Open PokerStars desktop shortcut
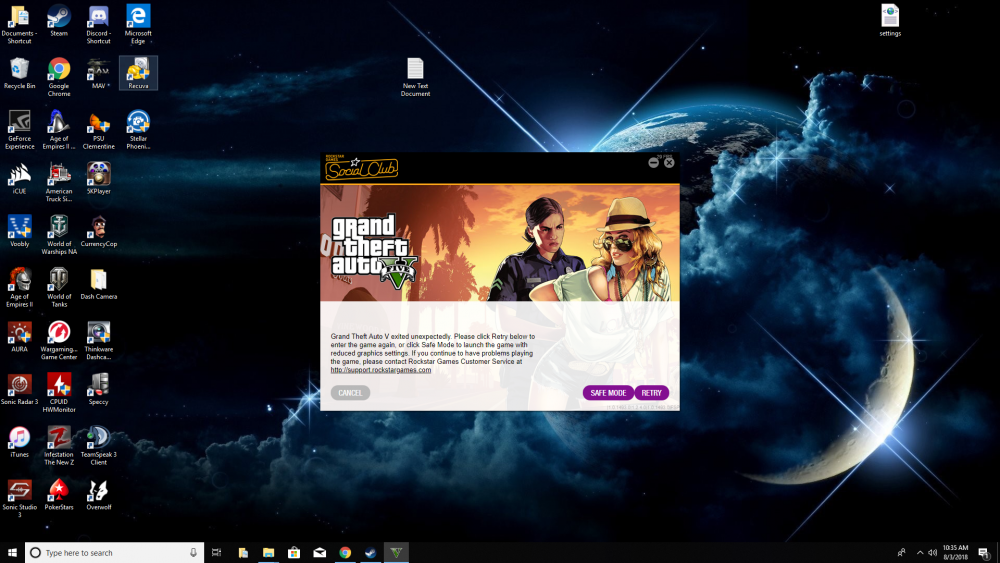The height and width of the screenshot is (563, 1000). 59,495
